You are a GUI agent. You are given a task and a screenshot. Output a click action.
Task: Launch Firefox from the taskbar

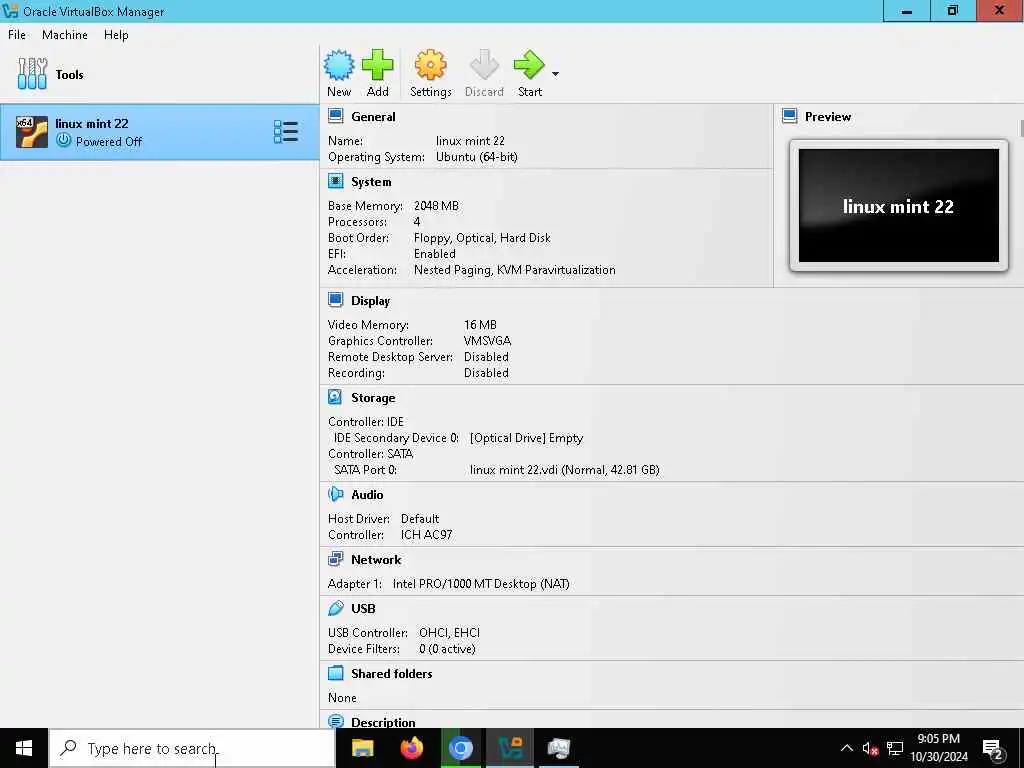click(411, 748)
